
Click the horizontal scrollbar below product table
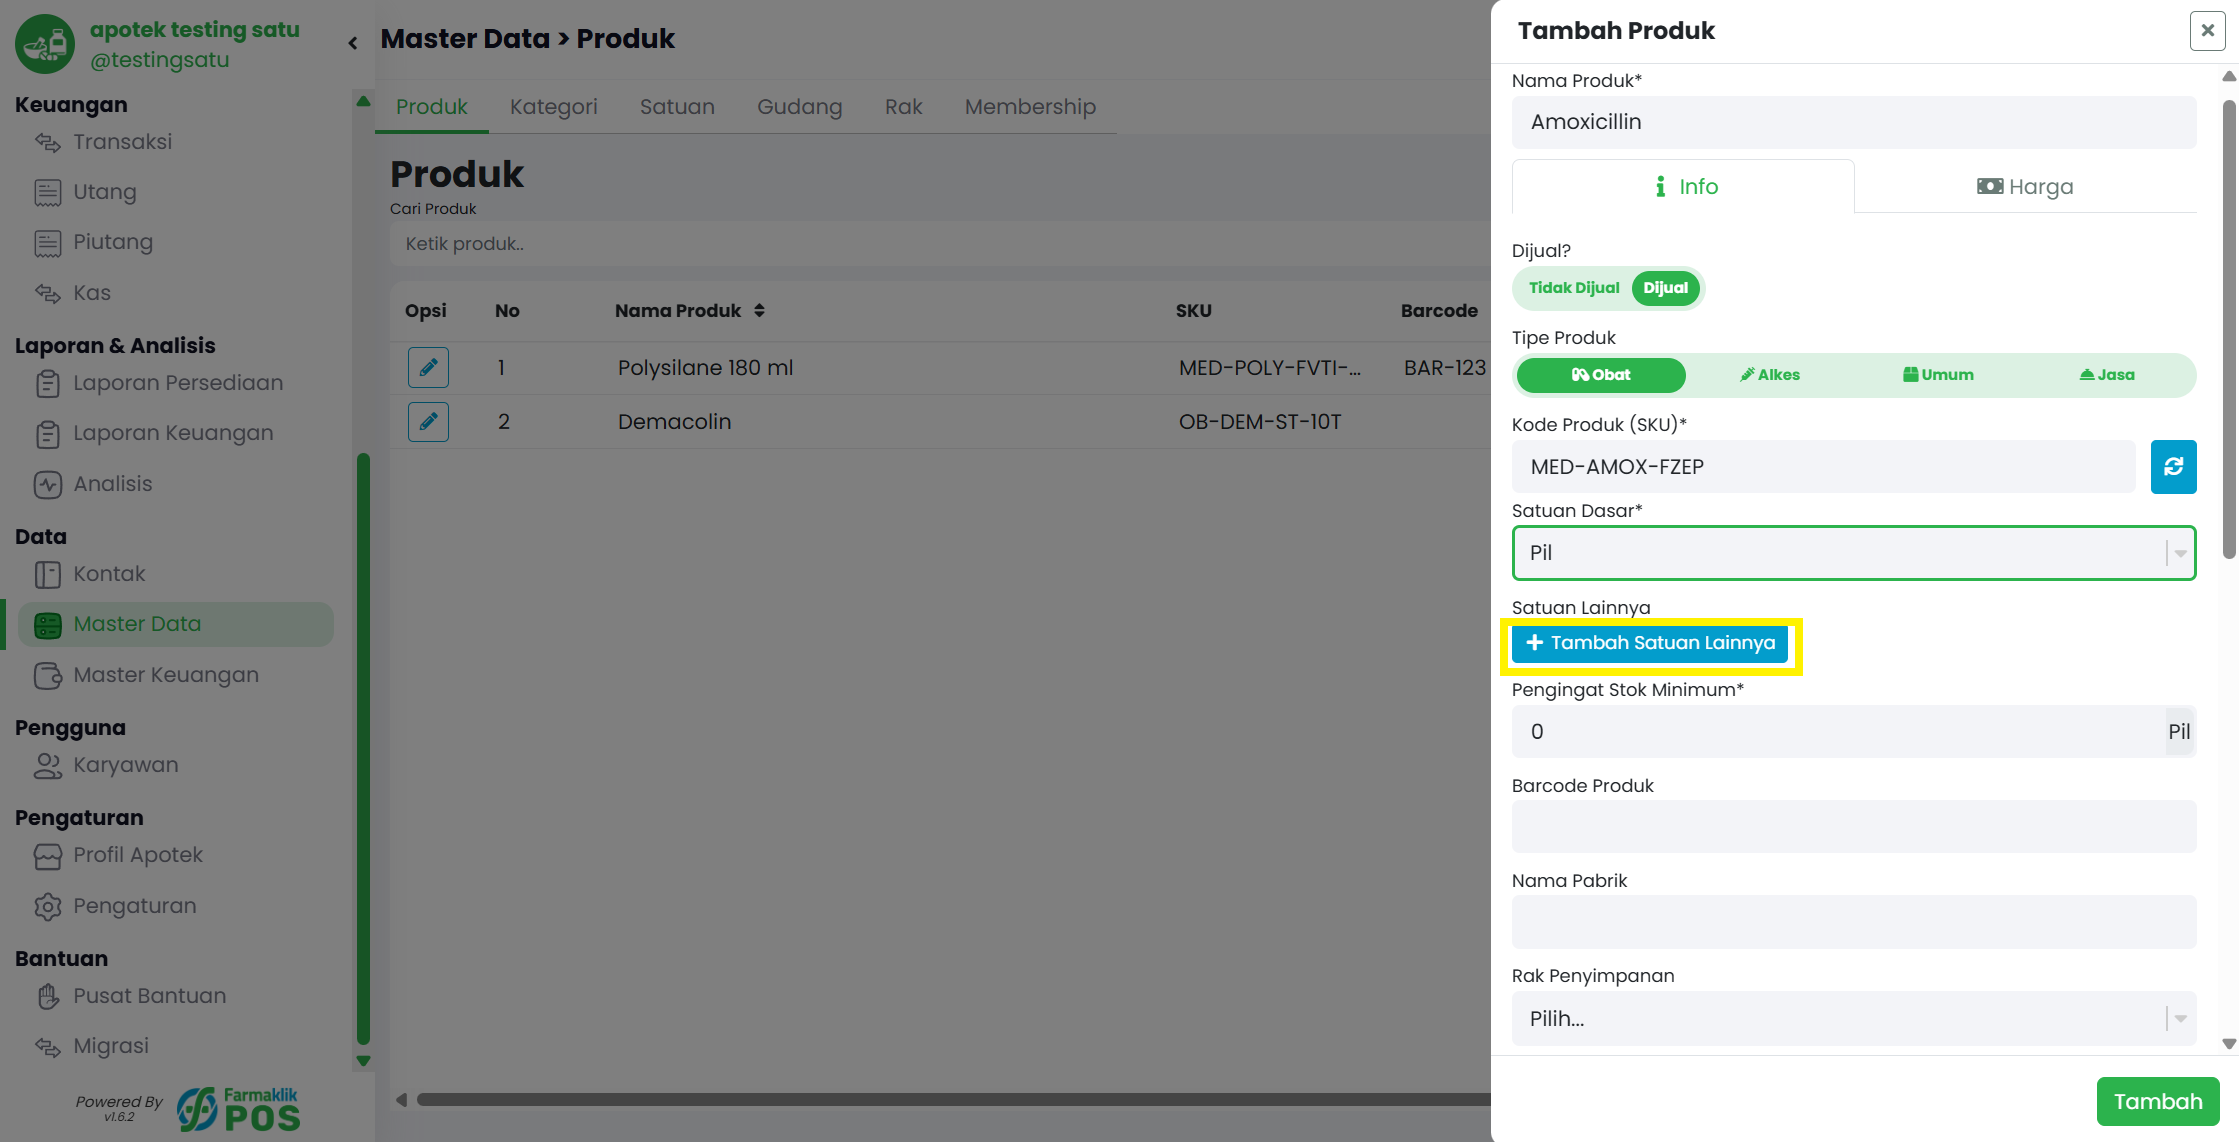pyautogui.click(x=950, y=1099)
